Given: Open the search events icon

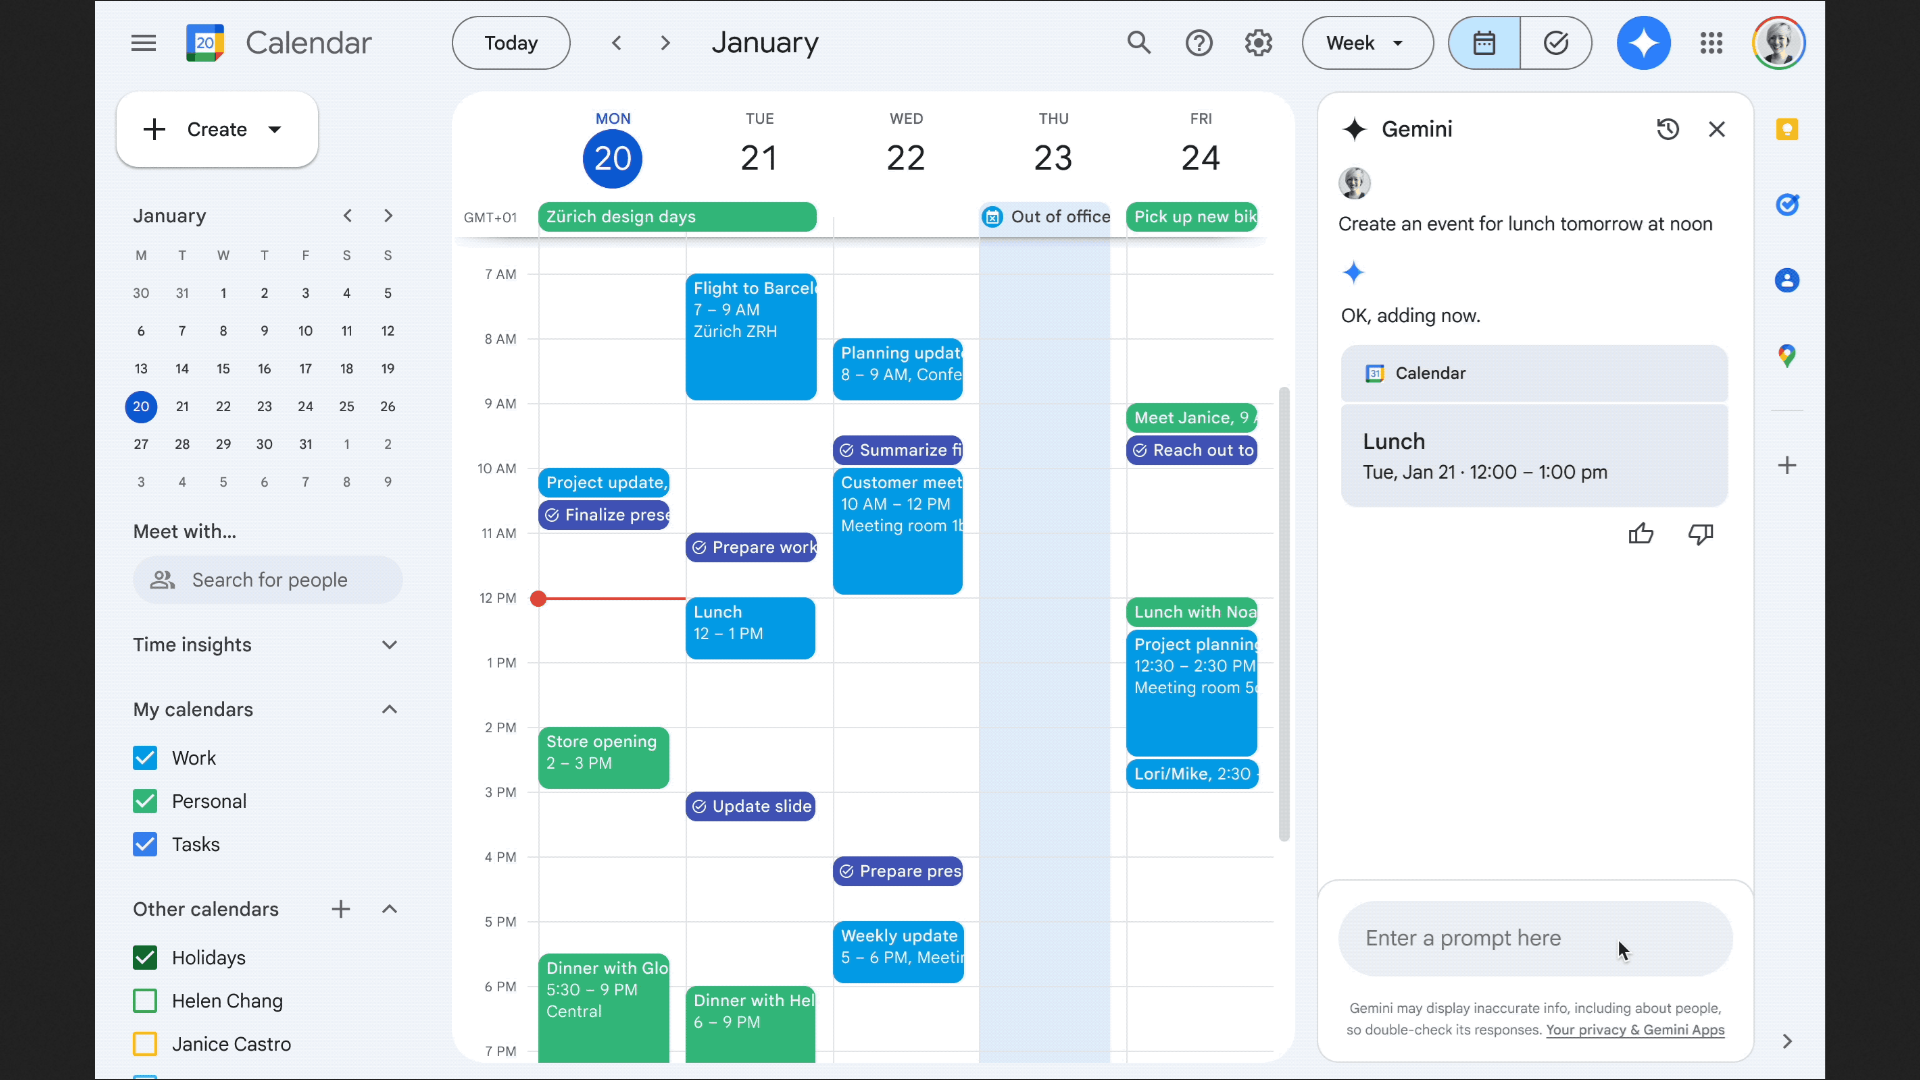Looking at the screenshot, I should point(1138,42).
